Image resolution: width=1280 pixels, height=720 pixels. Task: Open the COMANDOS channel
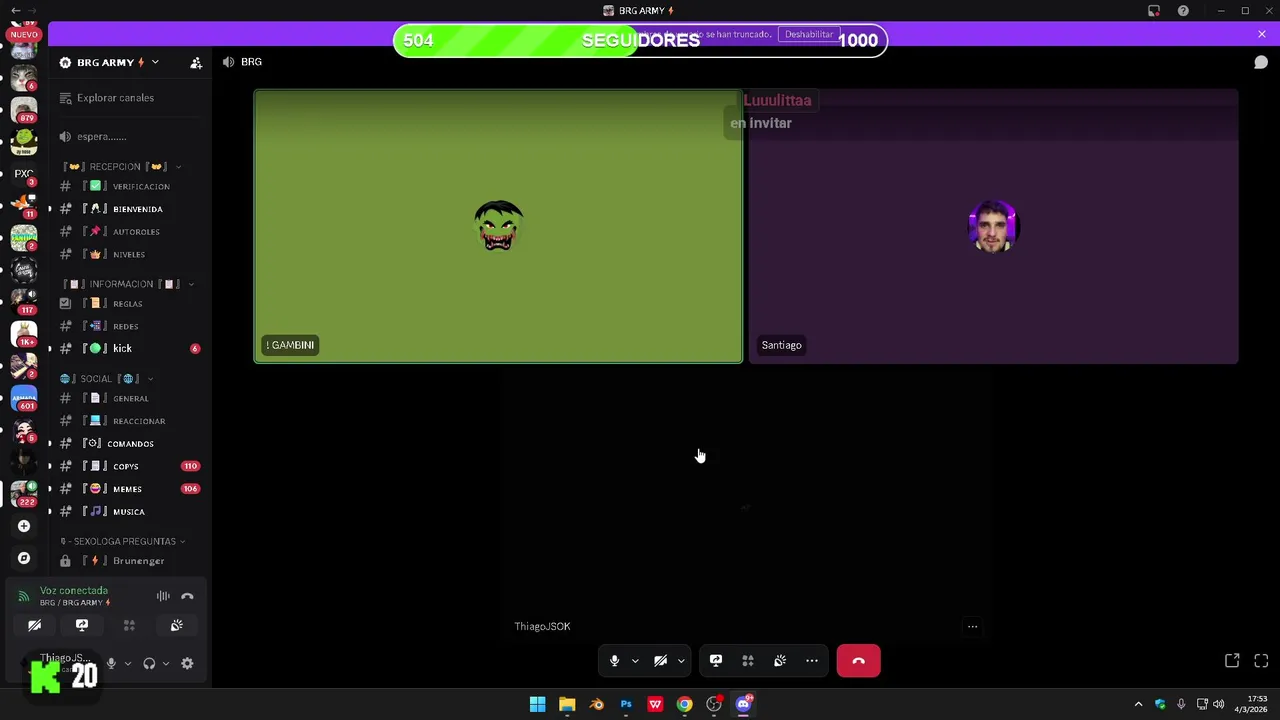129,444
